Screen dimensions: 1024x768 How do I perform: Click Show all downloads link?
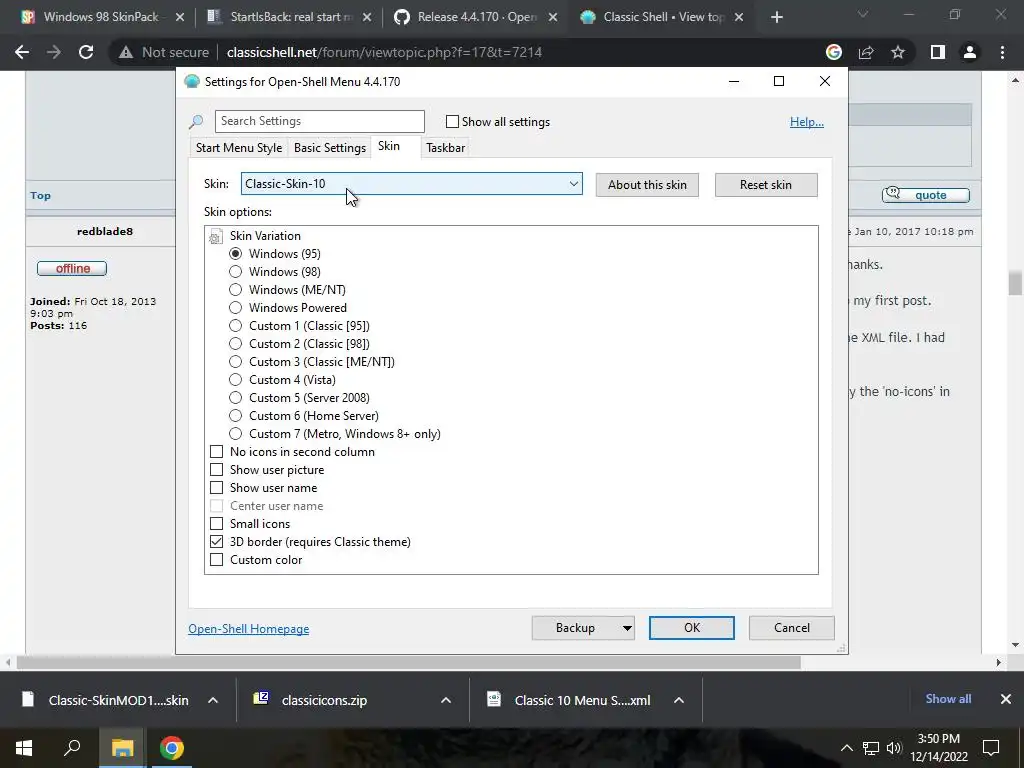(948, 699)
